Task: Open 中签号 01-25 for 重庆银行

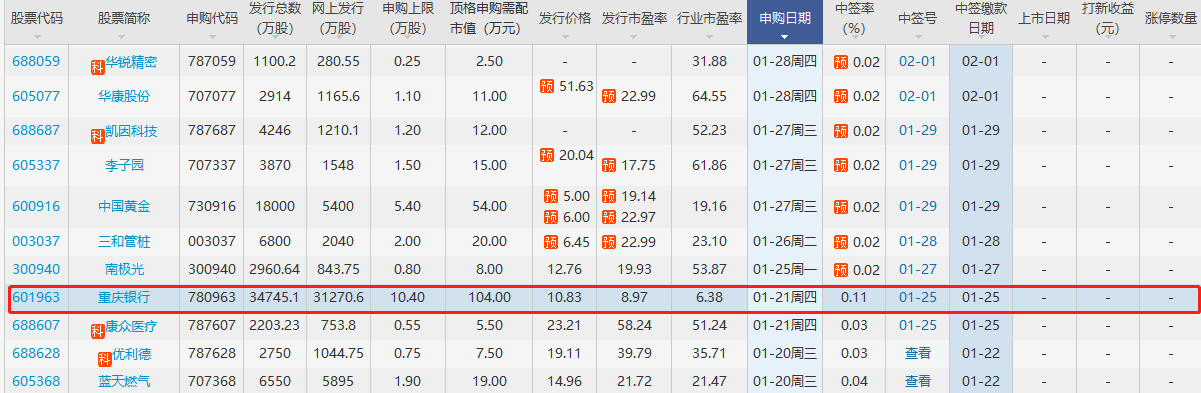Action: (x=918, y=298)
